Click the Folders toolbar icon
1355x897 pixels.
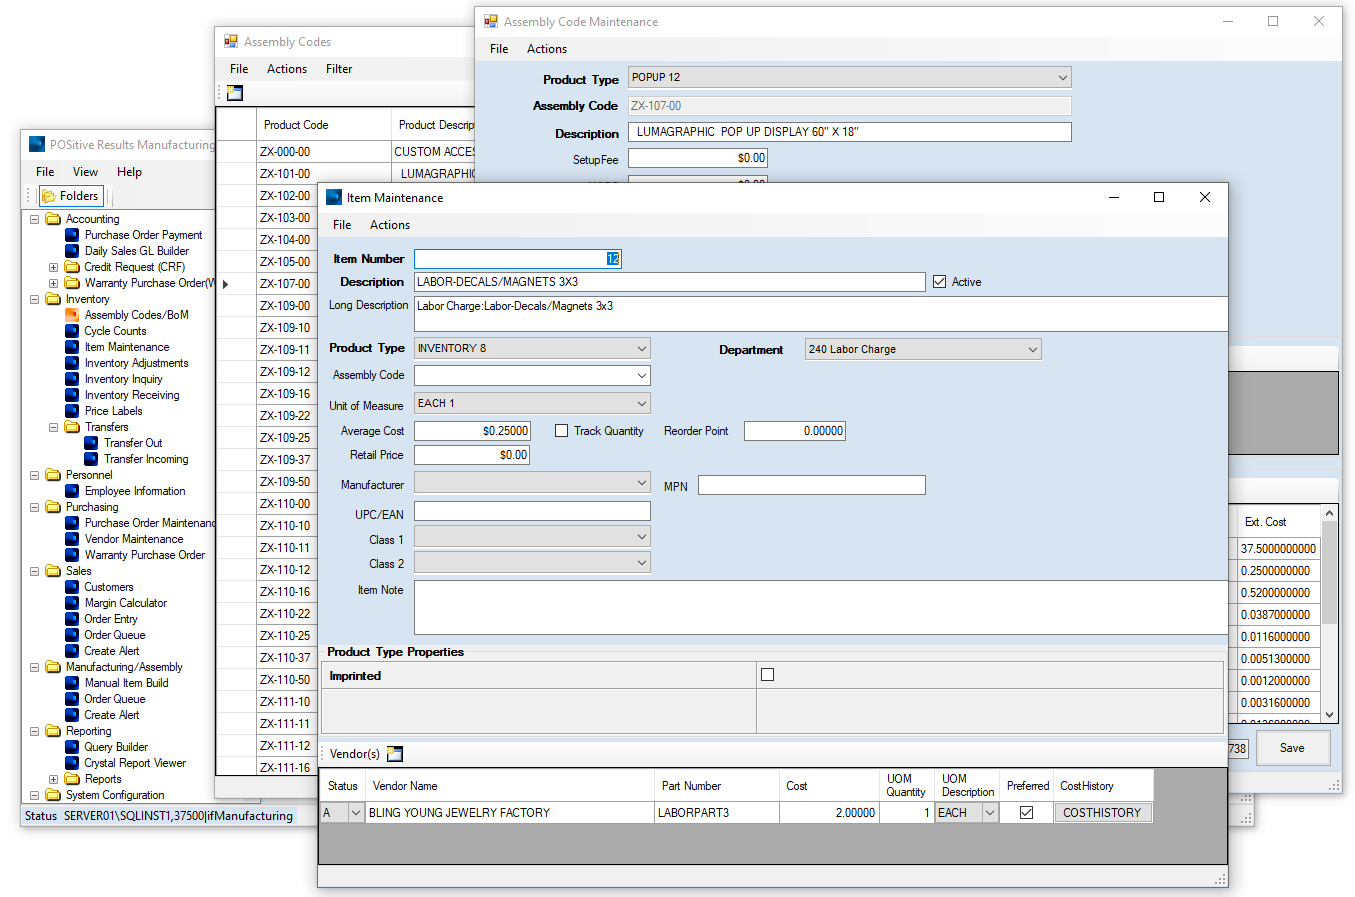(48, 196)
